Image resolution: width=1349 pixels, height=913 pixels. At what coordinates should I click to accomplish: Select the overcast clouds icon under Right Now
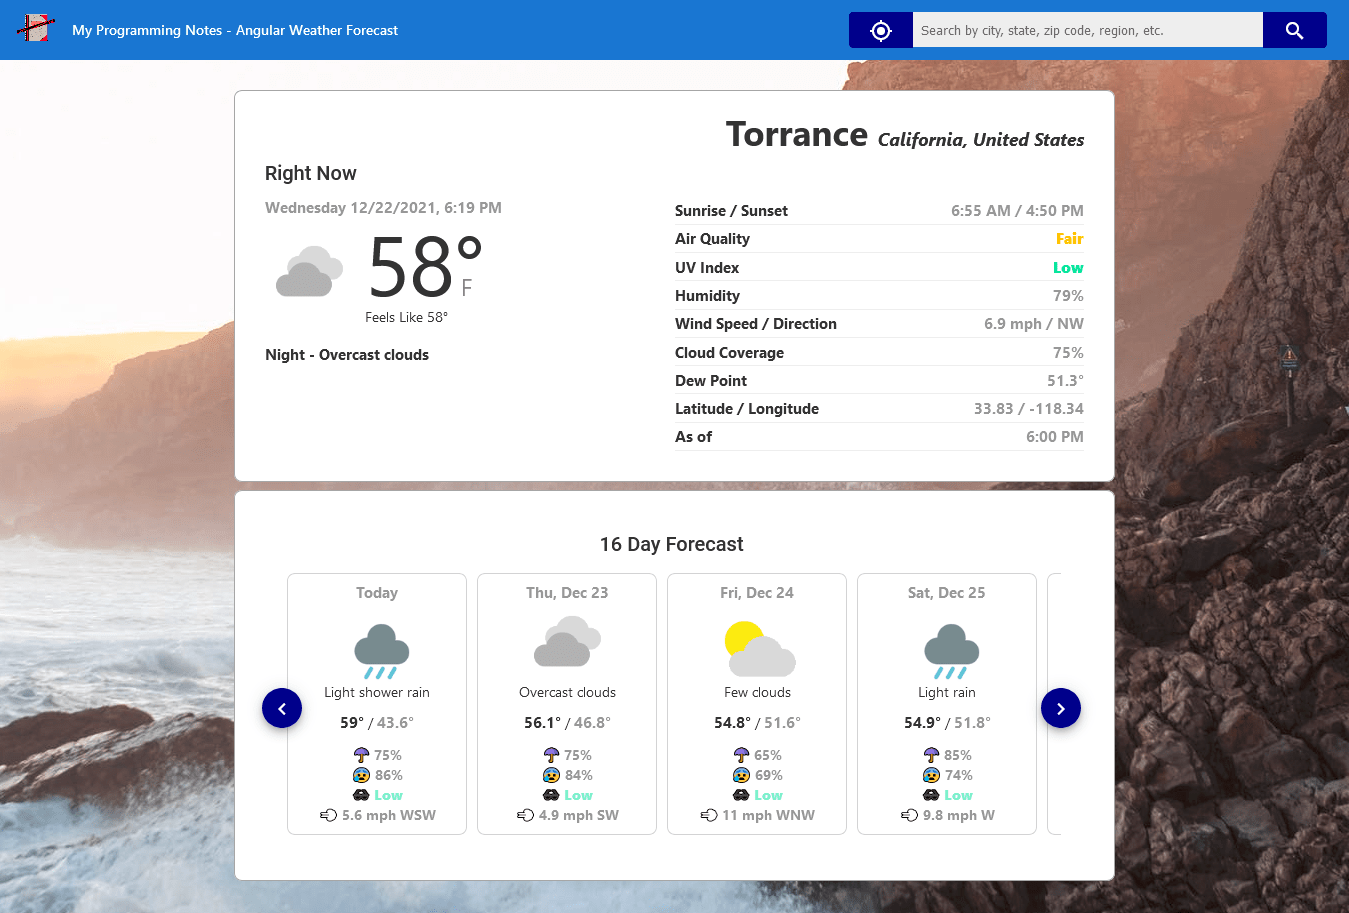[x=308, y=270]
